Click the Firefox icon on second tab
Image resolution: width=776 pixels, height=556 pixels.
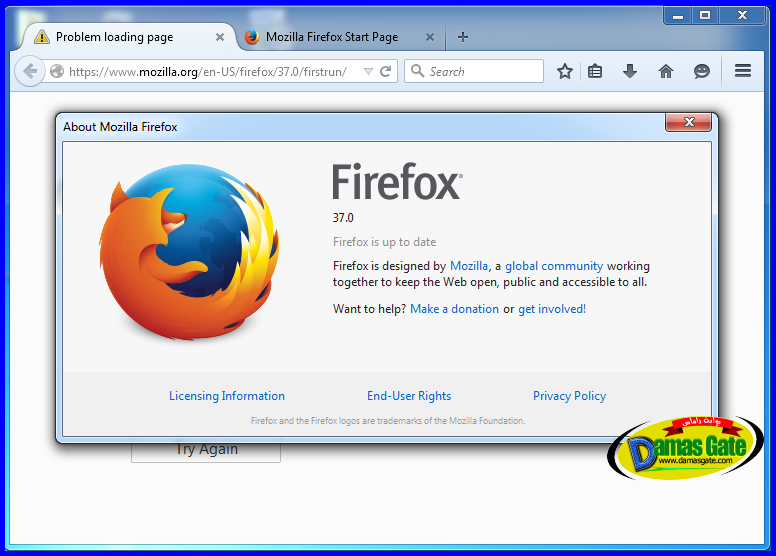click(x=252, y=37)
